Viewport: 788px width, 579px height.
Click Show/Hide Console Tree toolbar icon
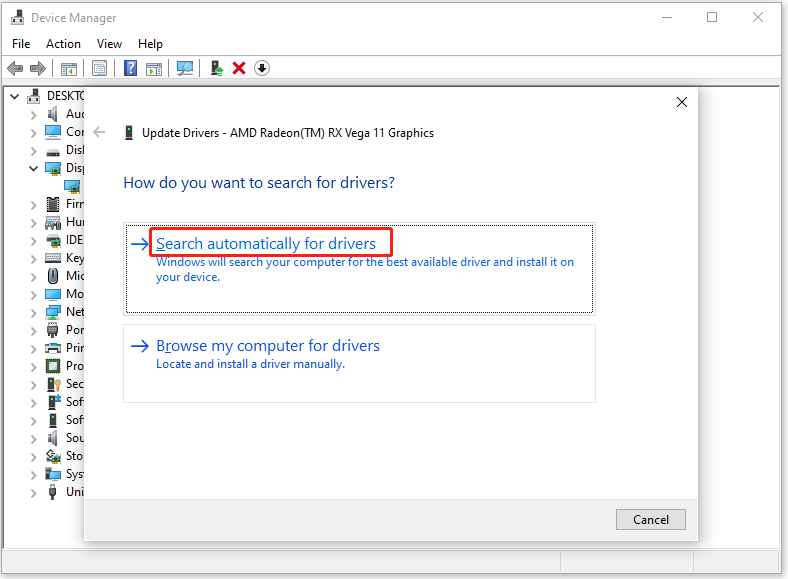click(69, 68)
